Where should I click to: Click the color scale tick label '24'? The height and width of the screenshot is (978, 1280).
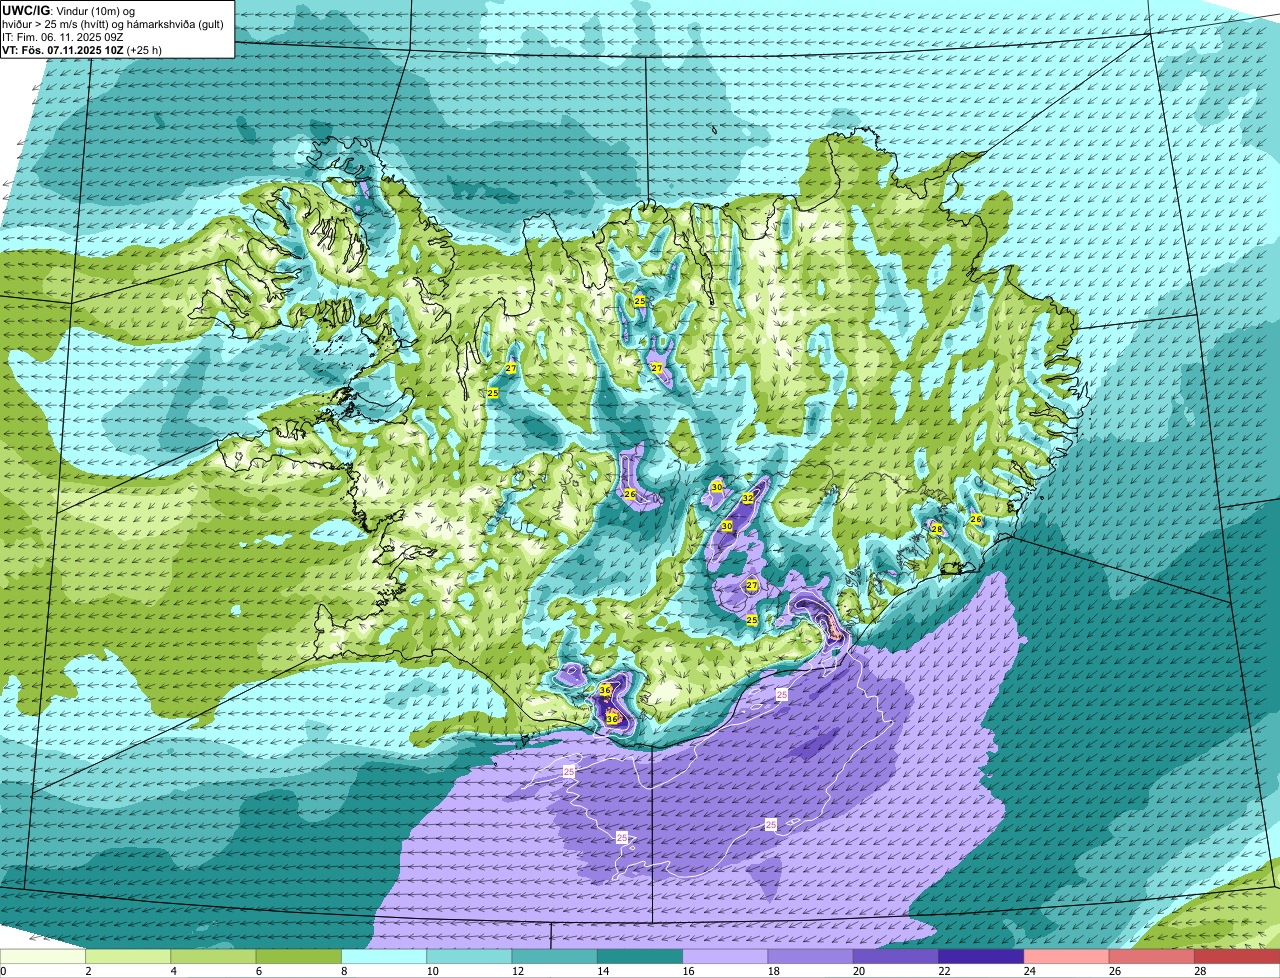click(x=1028, y=971)
